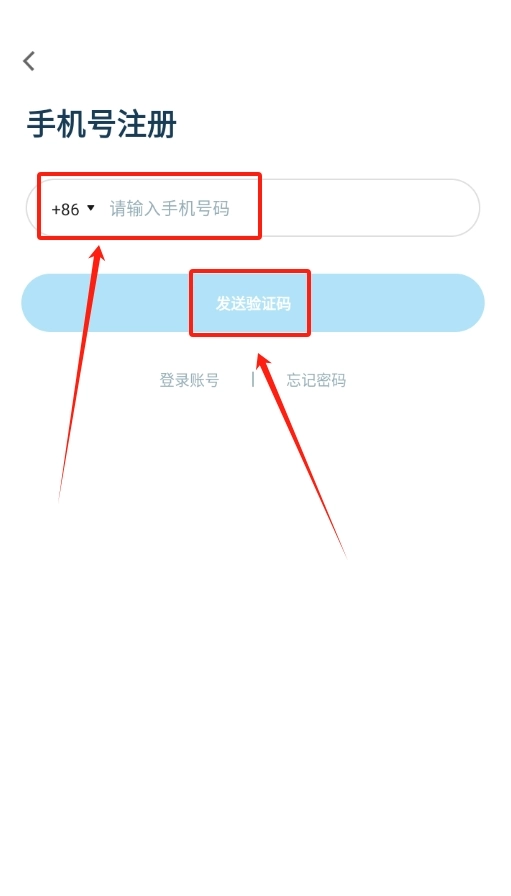This screenshot has width=511, height=896.
Task: Expand the small triangle beside +86
Action: 90,208
